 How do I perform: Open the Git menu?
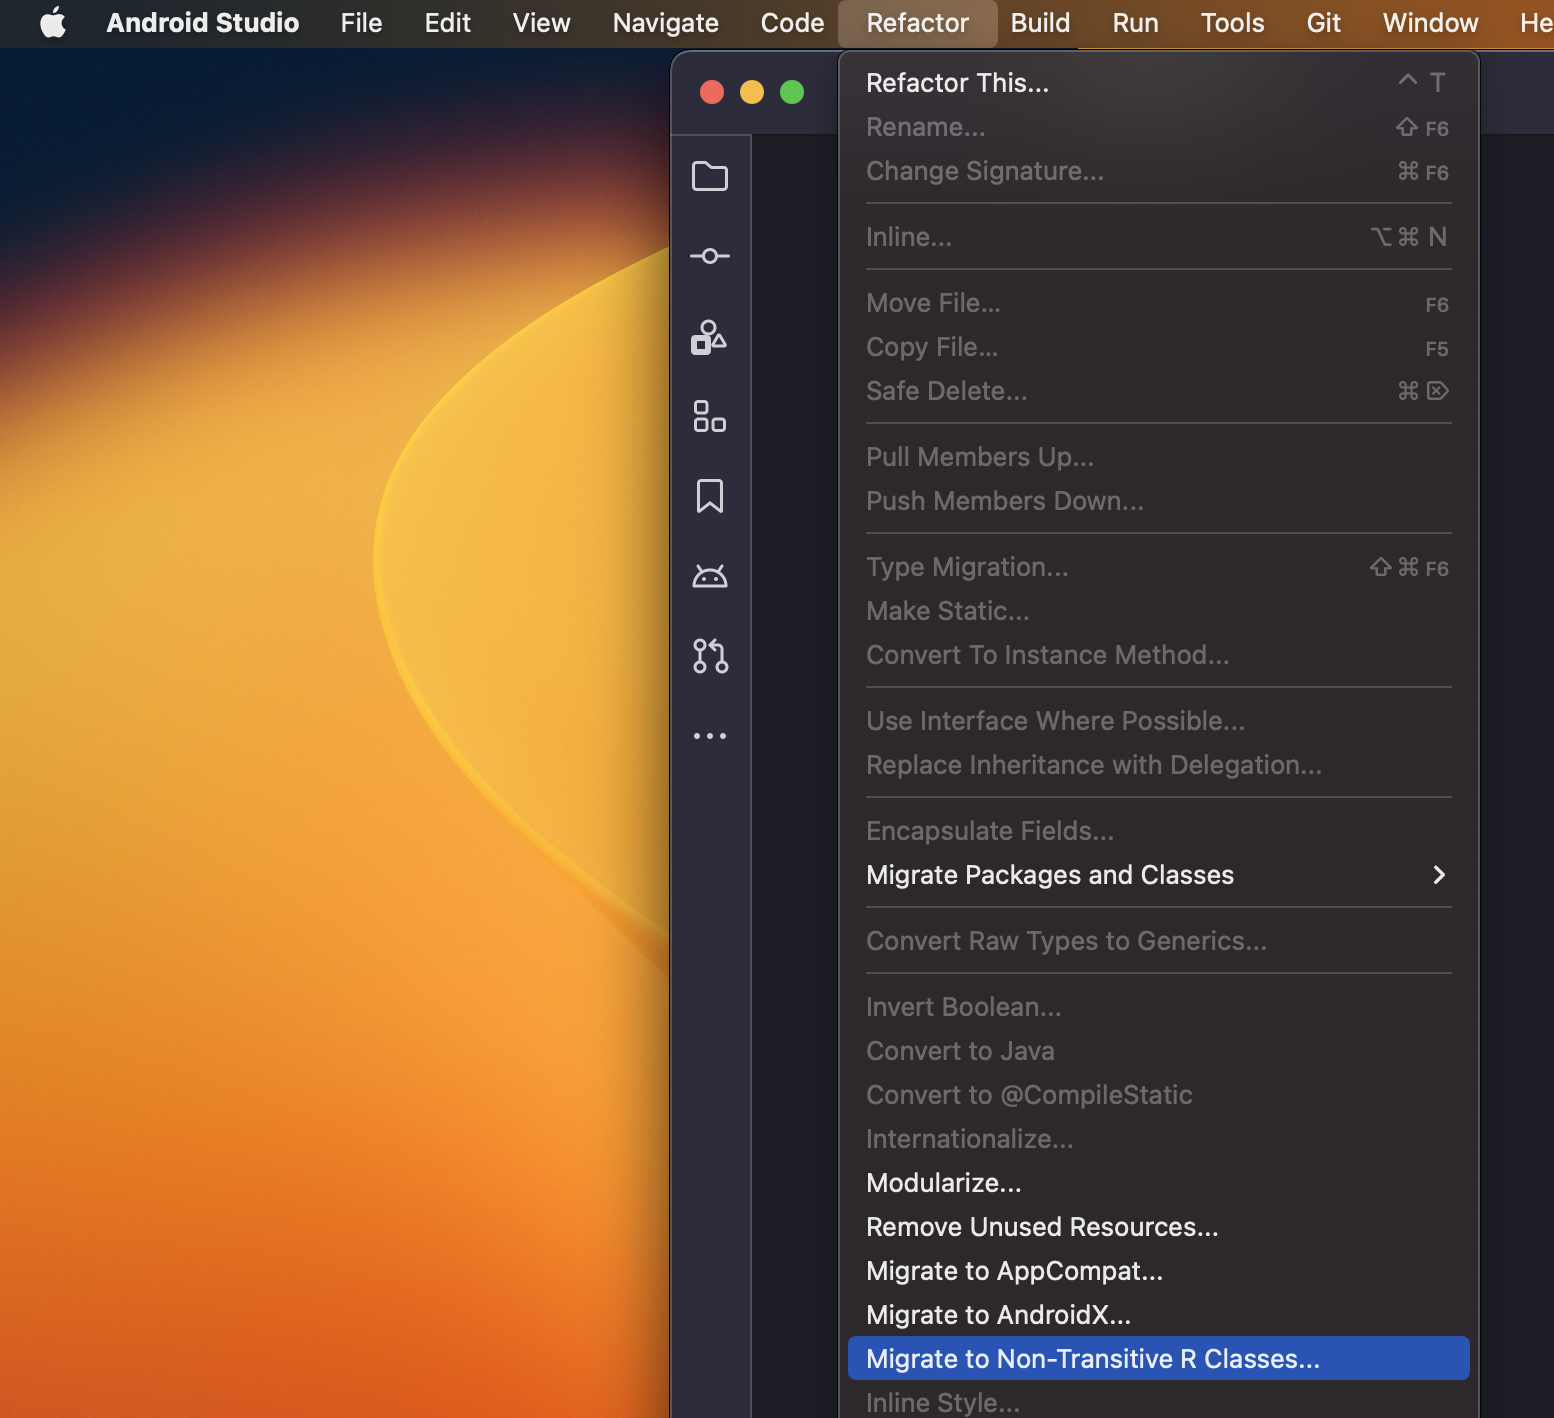[1322, 23]
